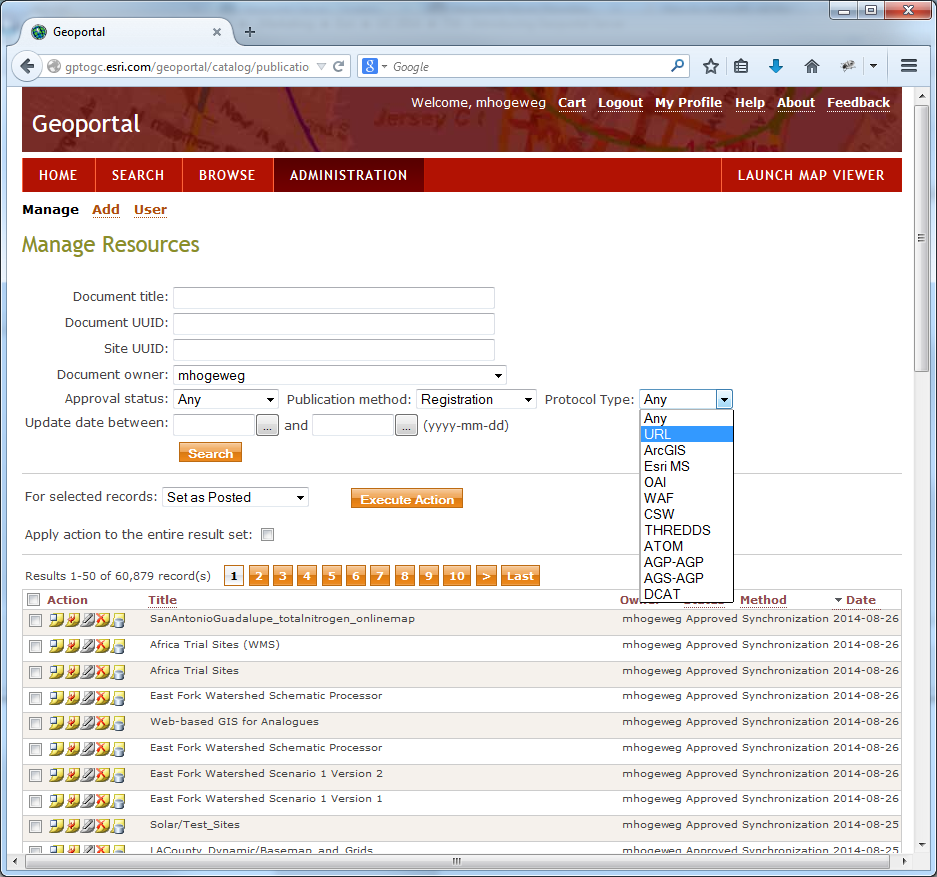Click the delete icon for East Fork Watershed Scenario 1 Version 2
The width and height of the screenshot is (937, 877).
coord(102,774)
